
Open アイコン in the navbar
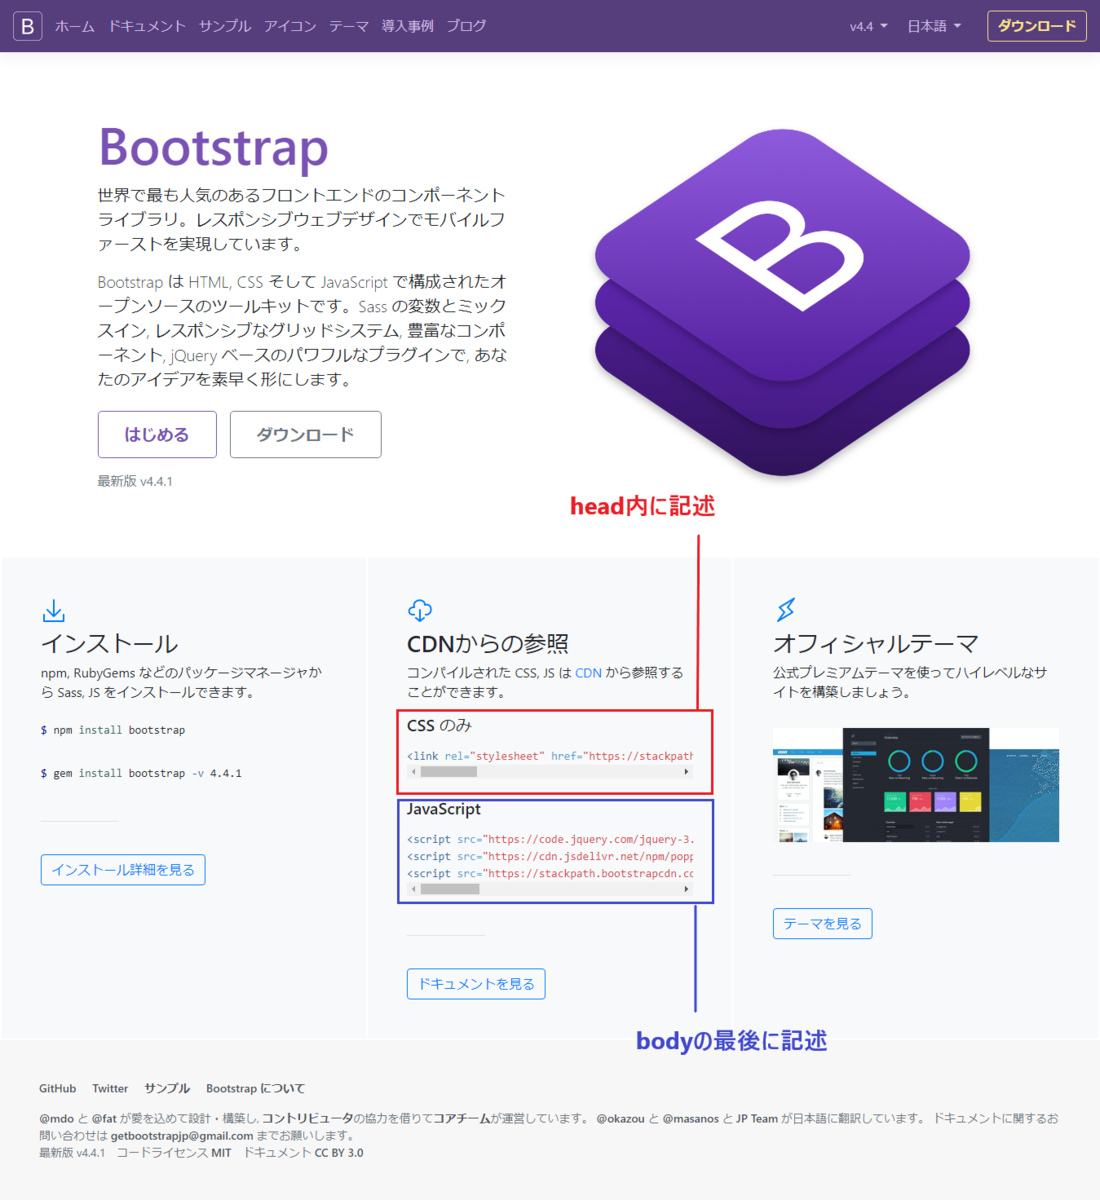[x=290, y=26]
